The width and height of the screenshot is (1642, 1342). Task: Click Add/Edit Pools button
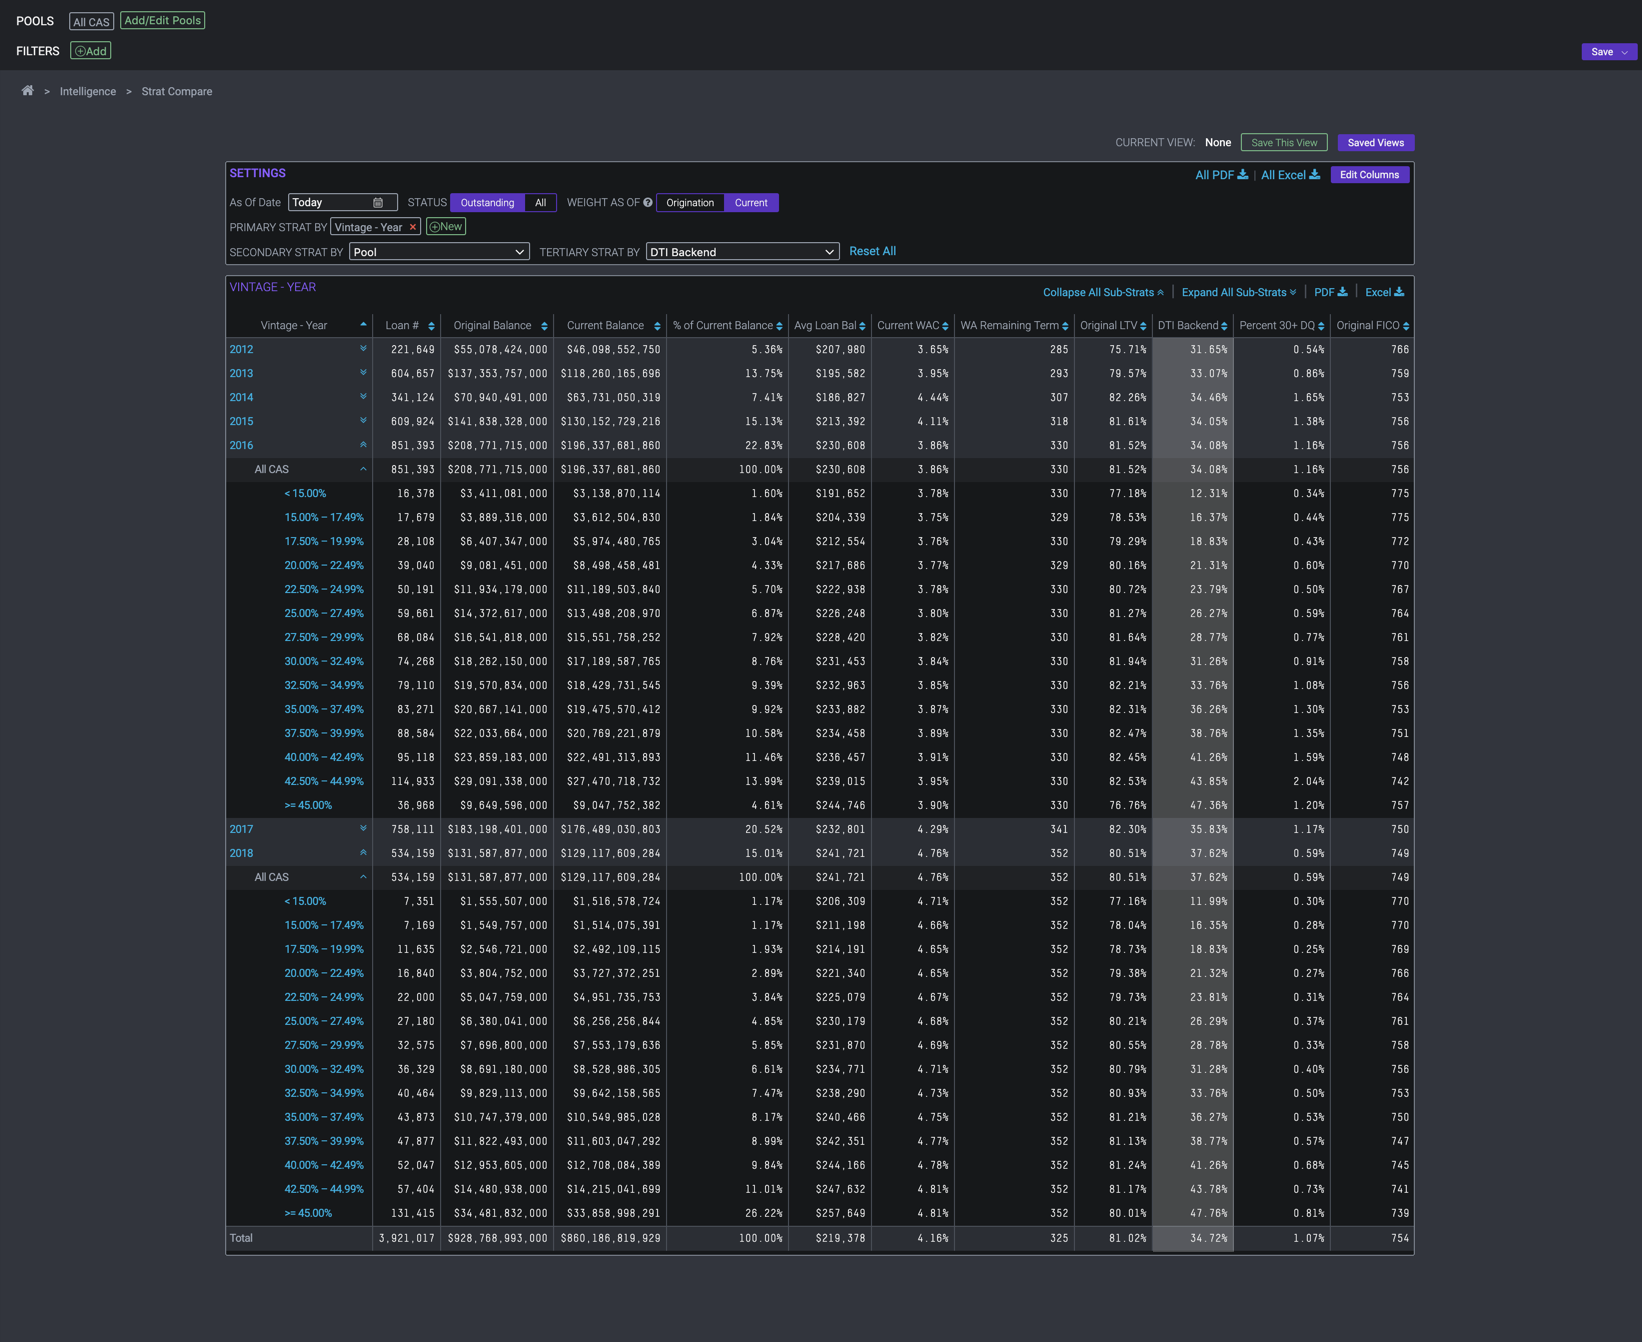tap(162, 20)
